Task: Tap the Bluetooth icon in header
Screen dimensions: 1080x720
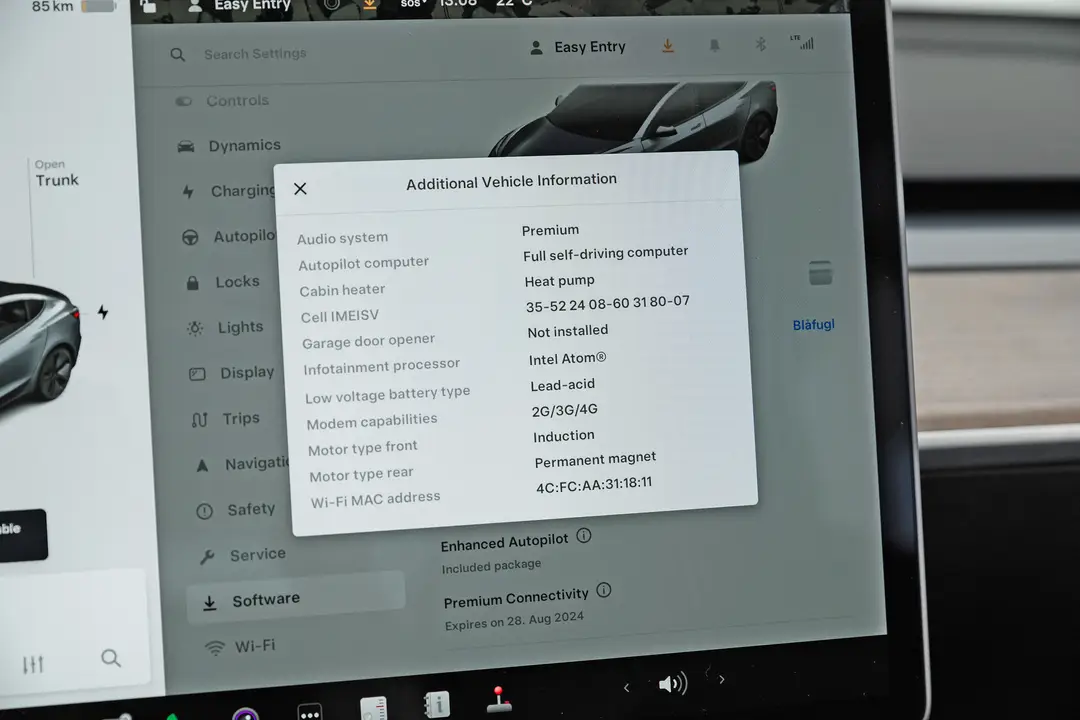Action: (x=760, y=45)
